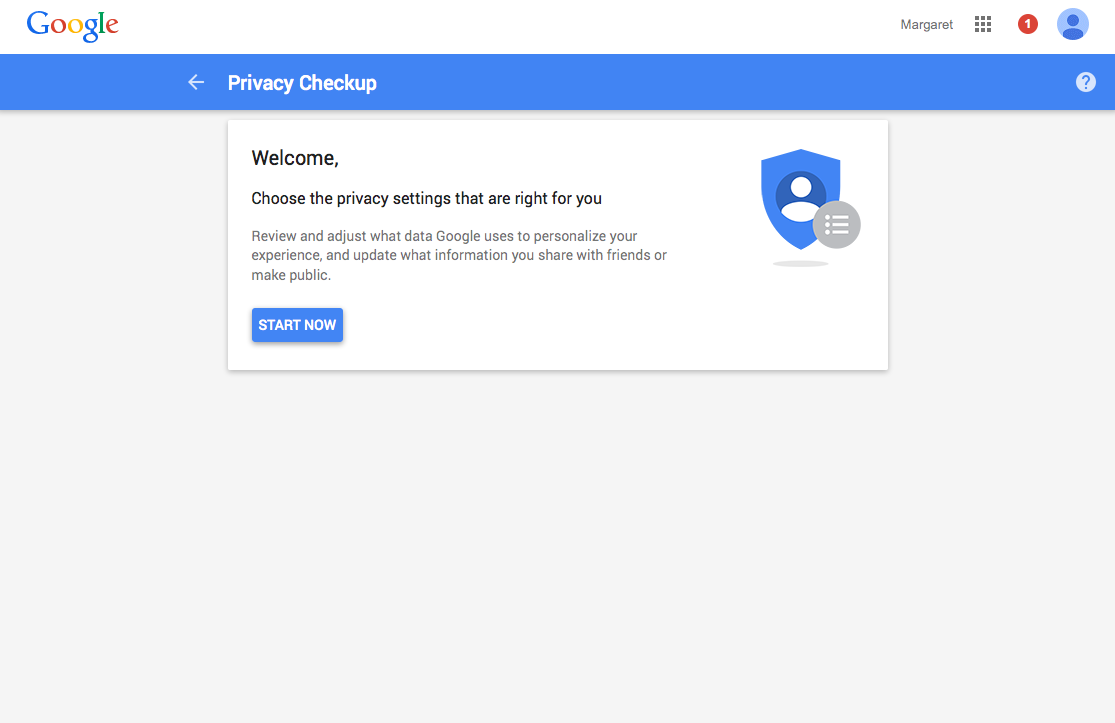Screen dimensions: 1115x723
Task: Click the person silhouette inside the shield
Action: coord(800,195)
